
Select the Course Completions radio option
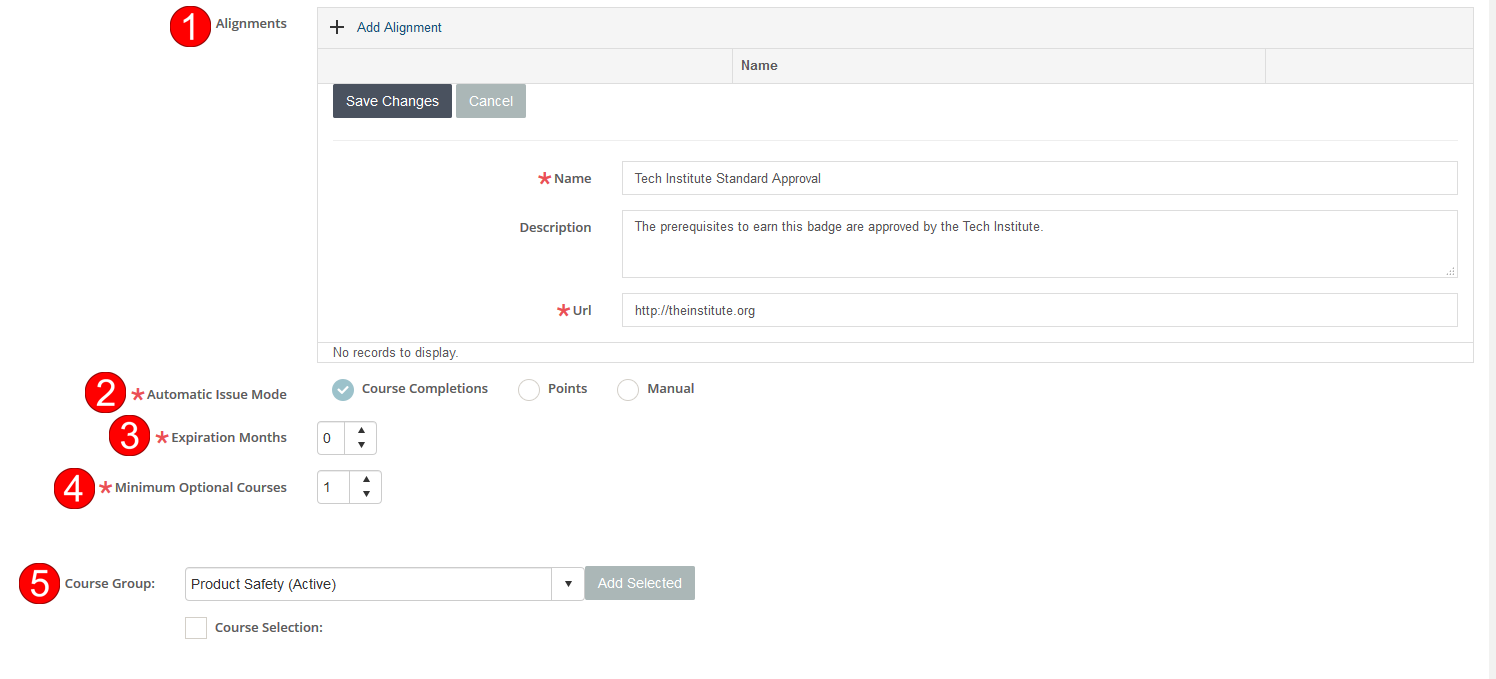(343, 390)
